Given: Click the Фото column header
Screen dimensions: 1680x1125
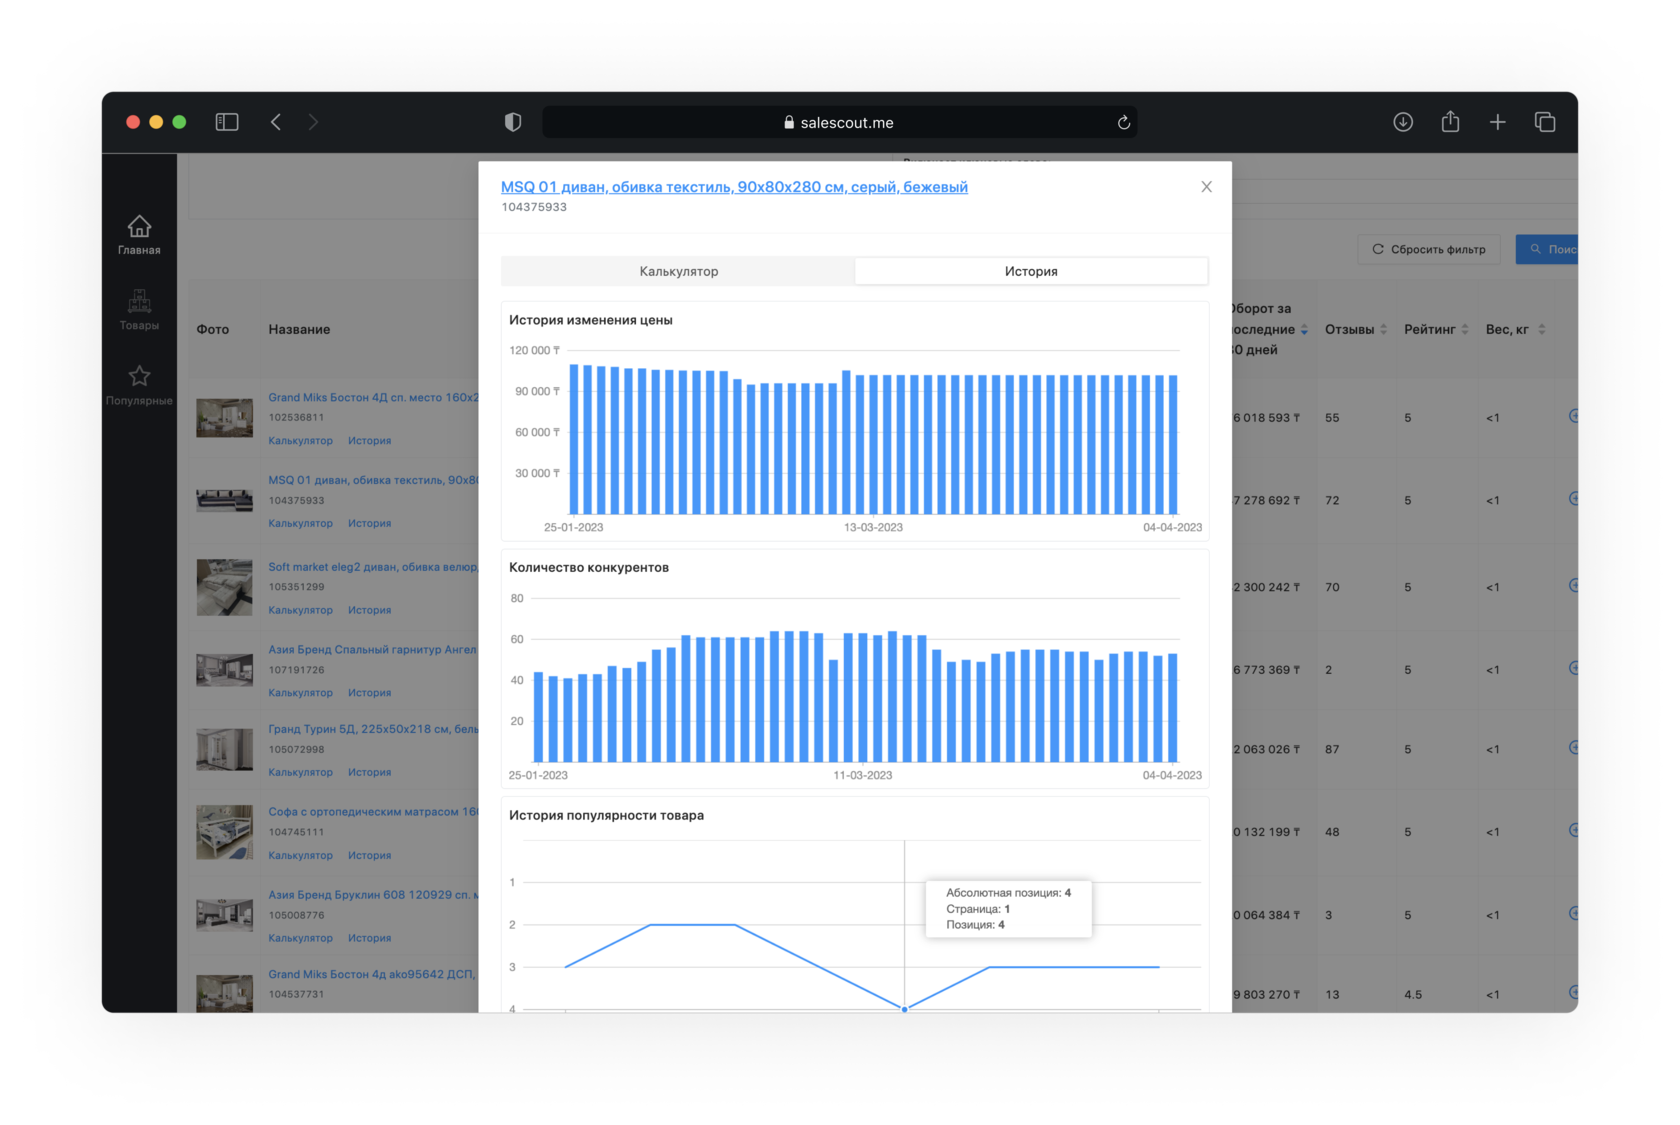Looking at the screenshot, I should pos(213,329).
